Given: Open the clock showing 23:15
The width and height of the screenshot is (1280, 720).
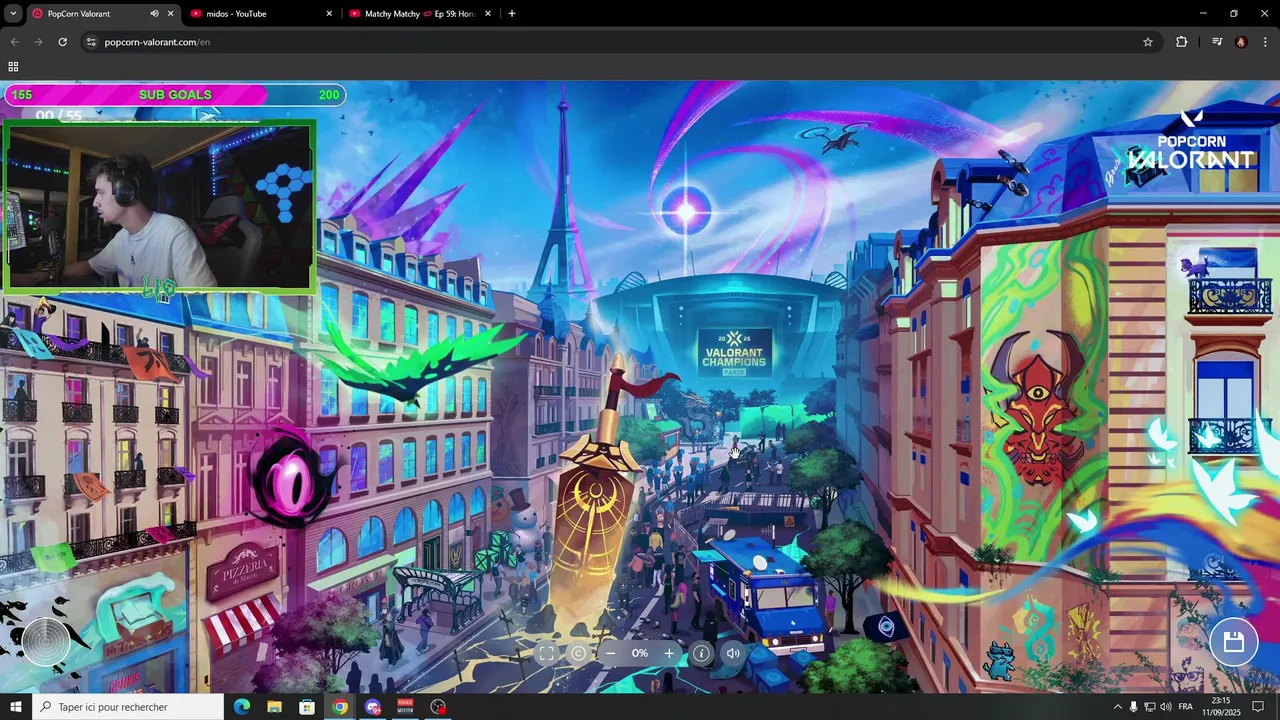Looking at the screenshot, I should (x=1221, y=707).
